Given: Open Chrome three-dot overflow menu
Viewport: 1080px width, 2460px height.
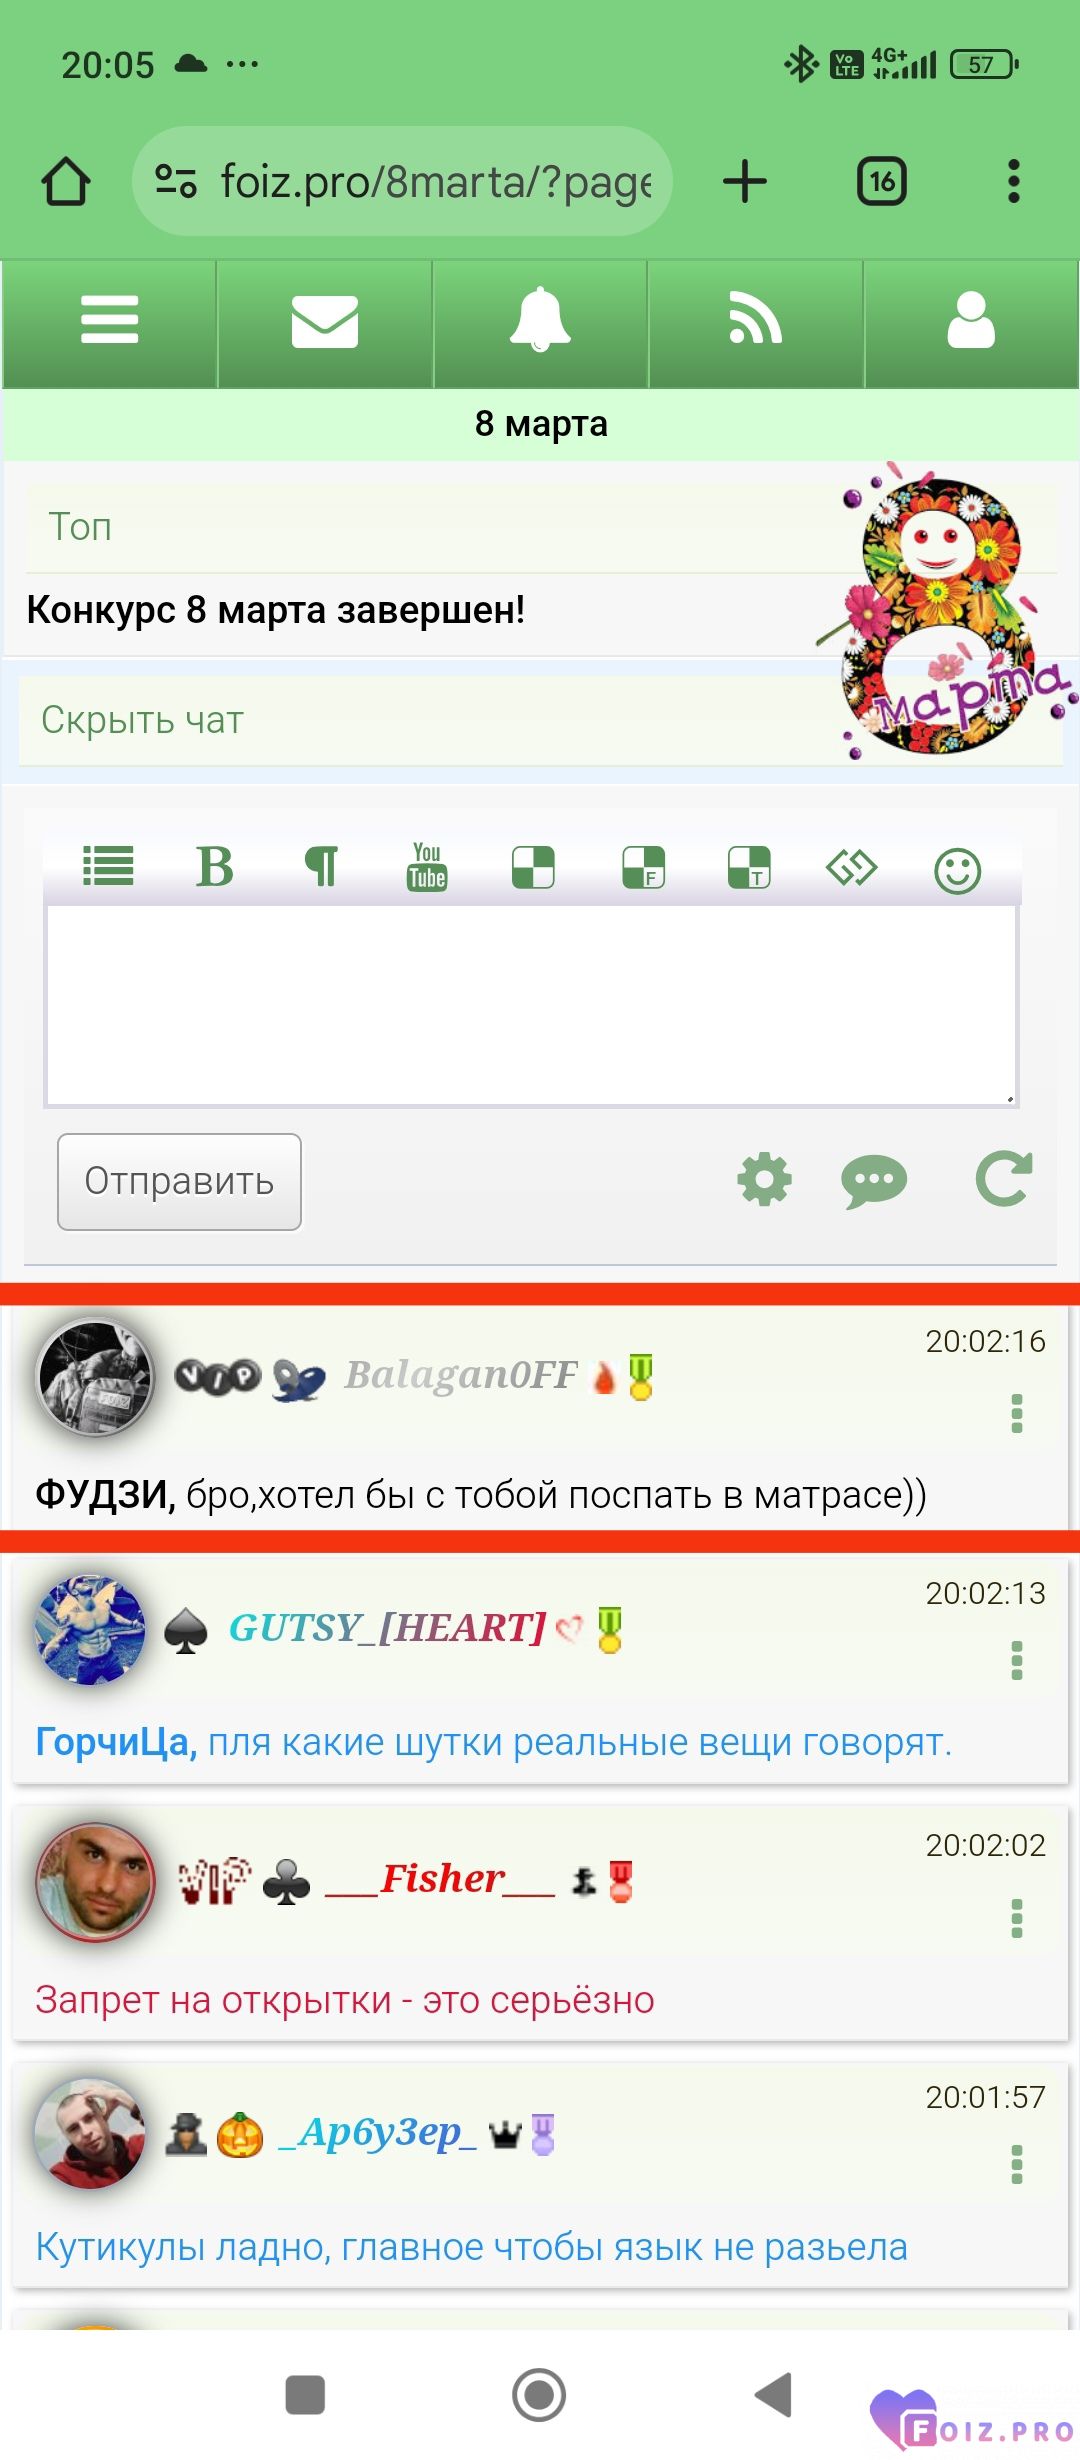Looking at the screenshot, I should click(x=1014, y=181).
